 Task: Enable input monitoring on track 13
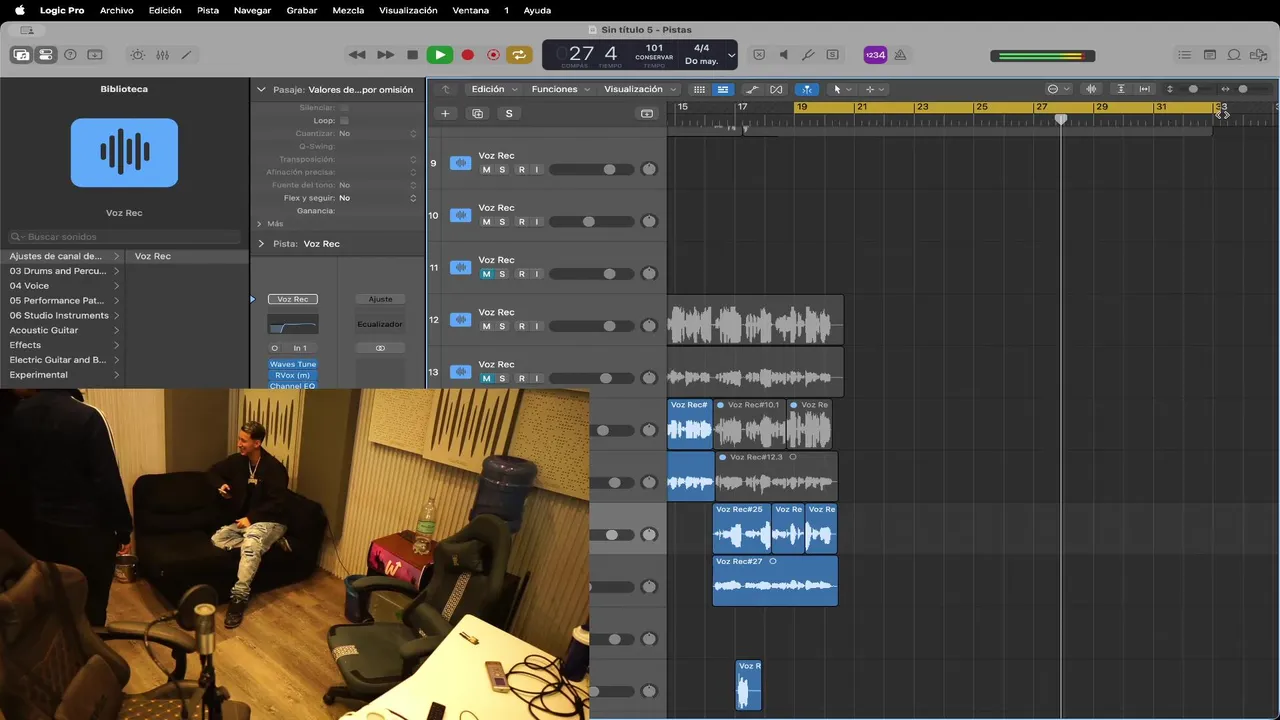(x=536, y=378)
